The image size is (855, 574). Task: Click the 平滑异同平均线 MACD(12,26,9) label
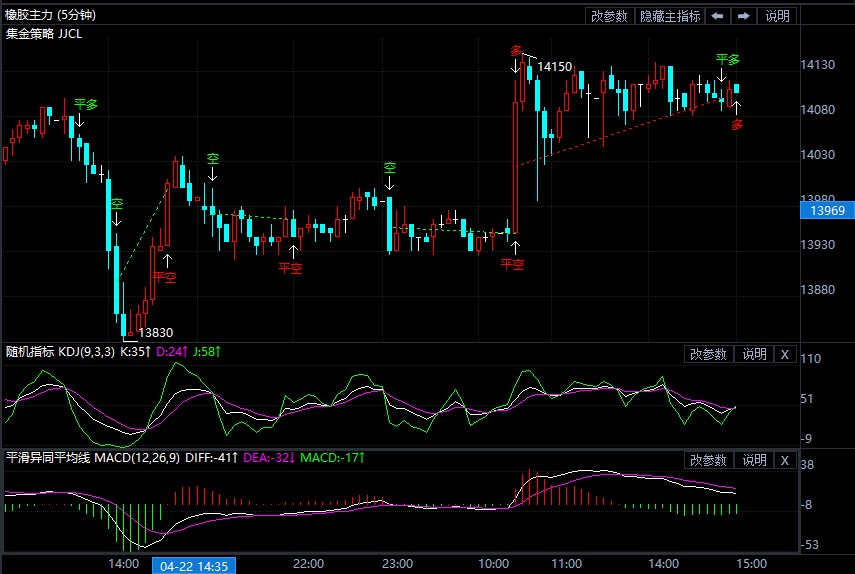[x=93, y=458]
